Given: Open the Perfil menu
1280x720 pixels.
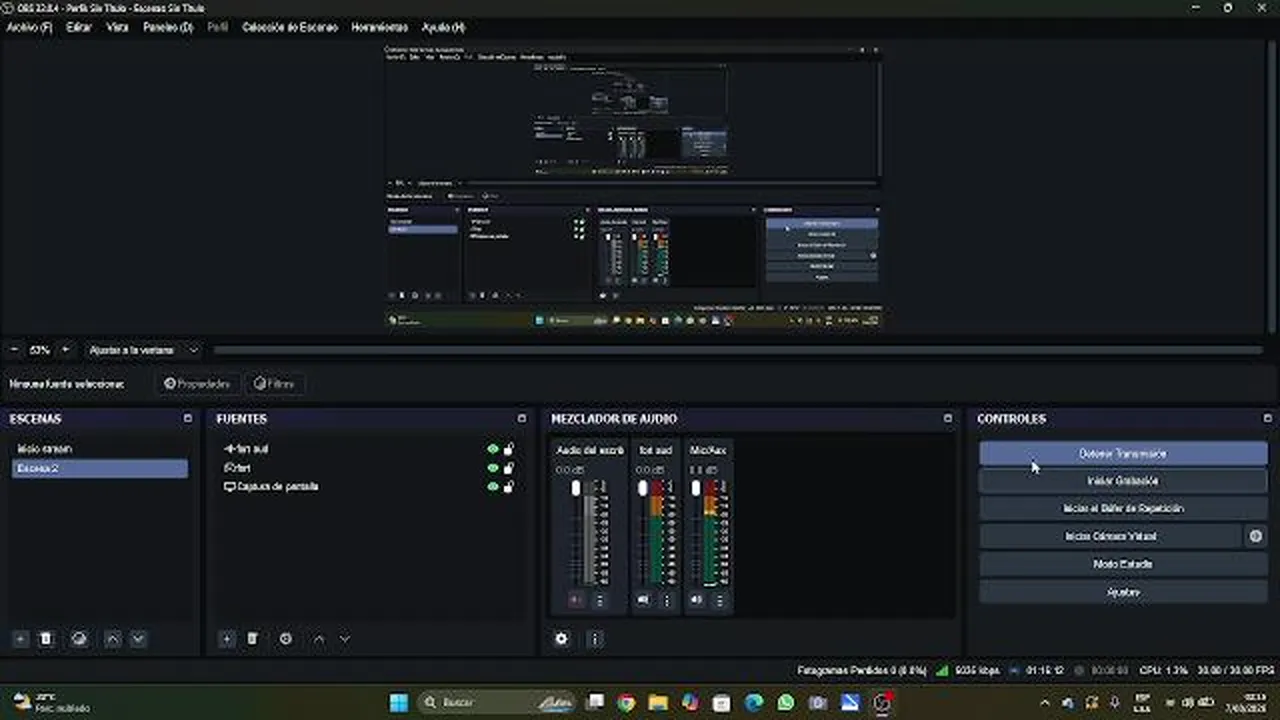Looking at the screenshot, I should pos(218,27).
